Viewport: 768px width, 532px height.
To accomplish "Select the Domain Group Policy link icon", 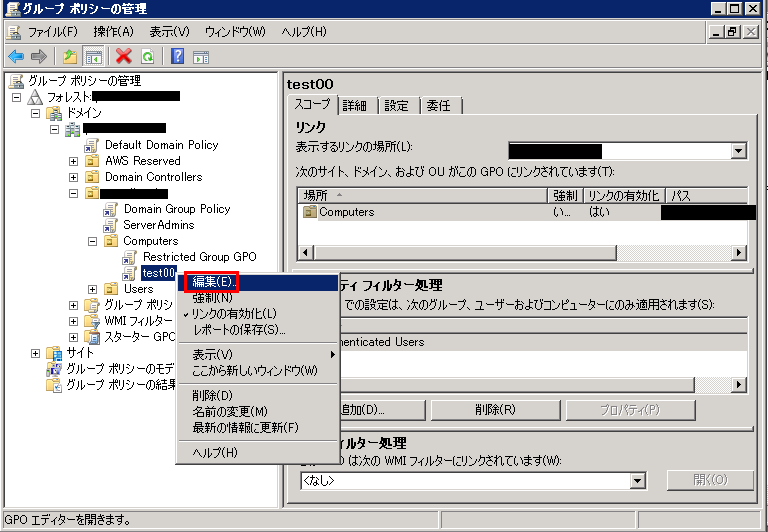I will (x=110, y=209).
